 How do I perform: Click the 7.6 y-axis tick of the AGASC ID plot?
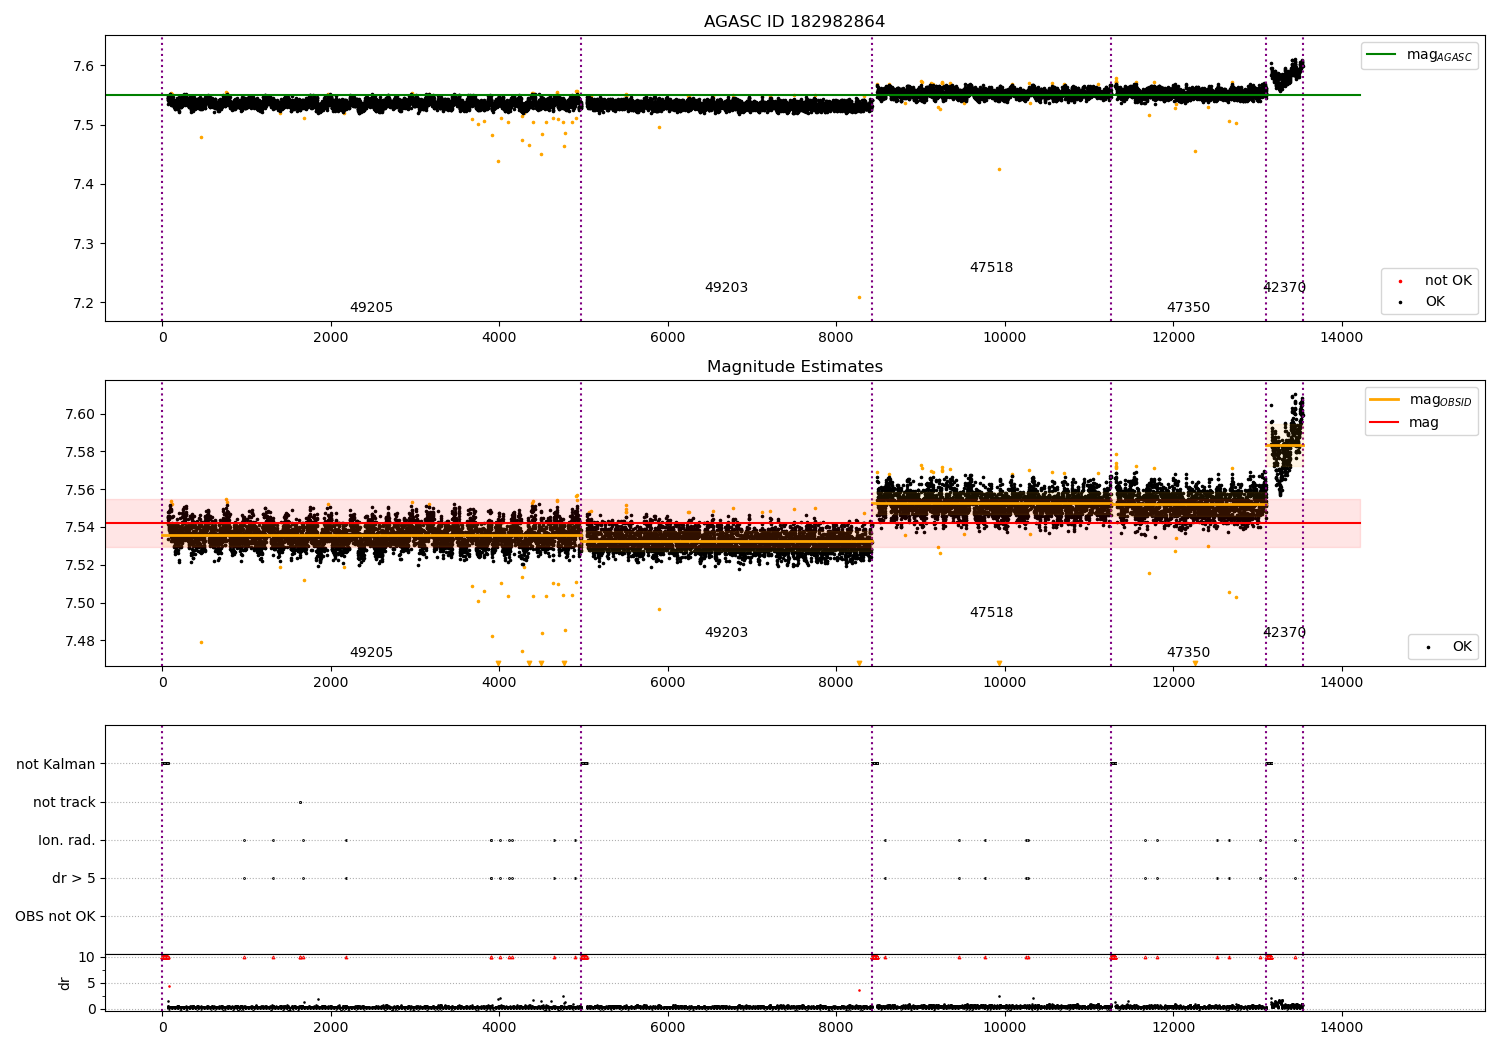85,66
